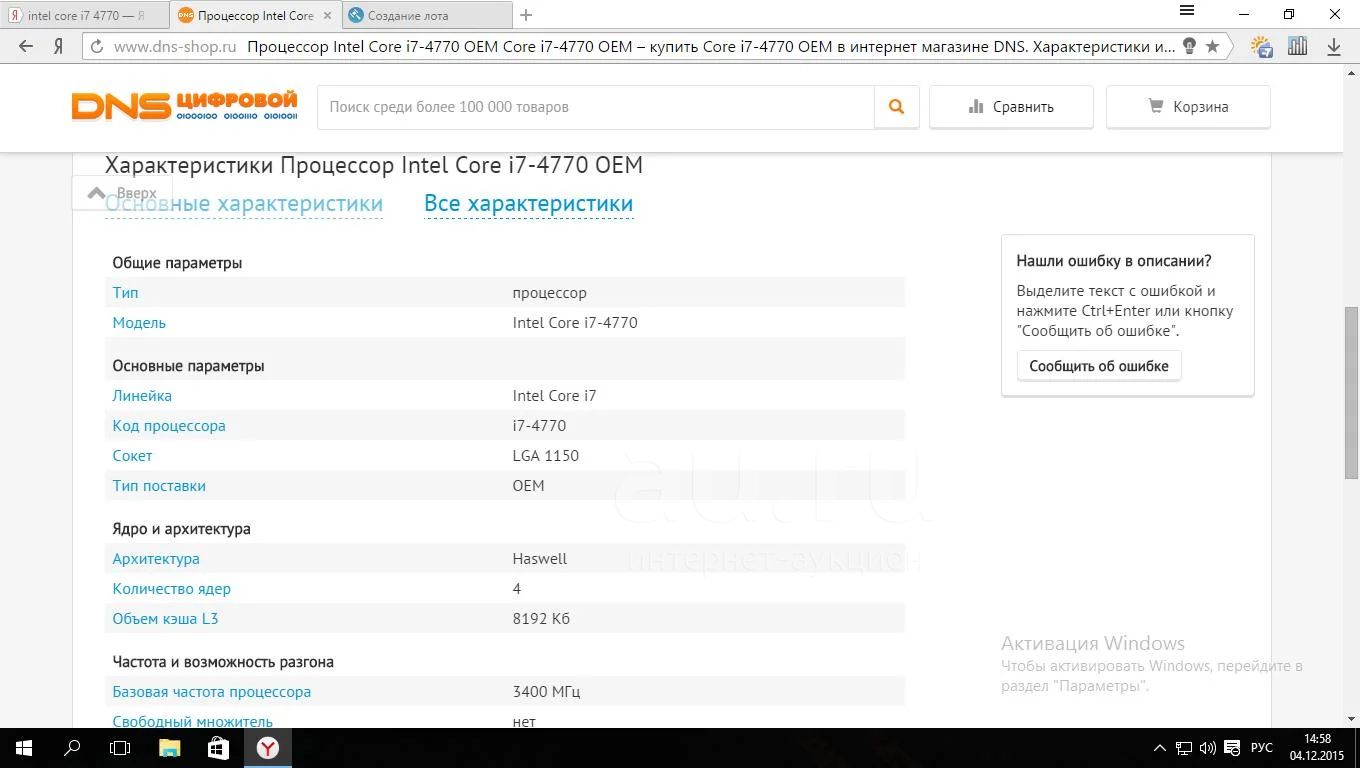Click the value LGA 1150
The image size is (1360, 768).
(x=546, y=456)
